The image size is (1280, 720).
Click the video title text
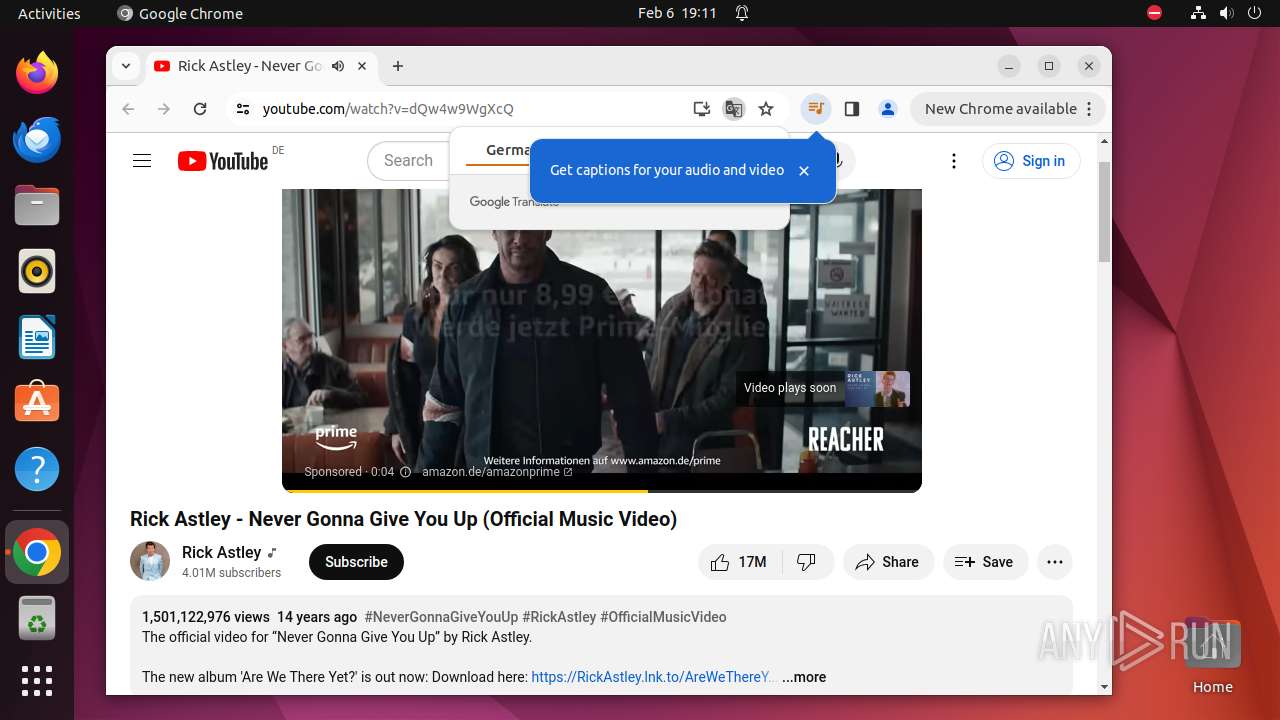click(x=403, y=519)
